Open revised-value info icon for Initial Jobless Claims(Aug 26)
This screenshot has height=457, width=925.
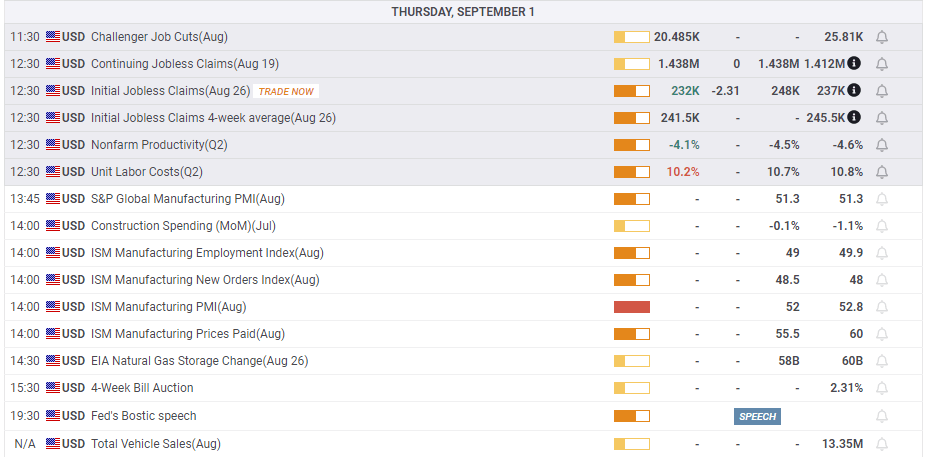pyautogui.click(x=854, y=91)
